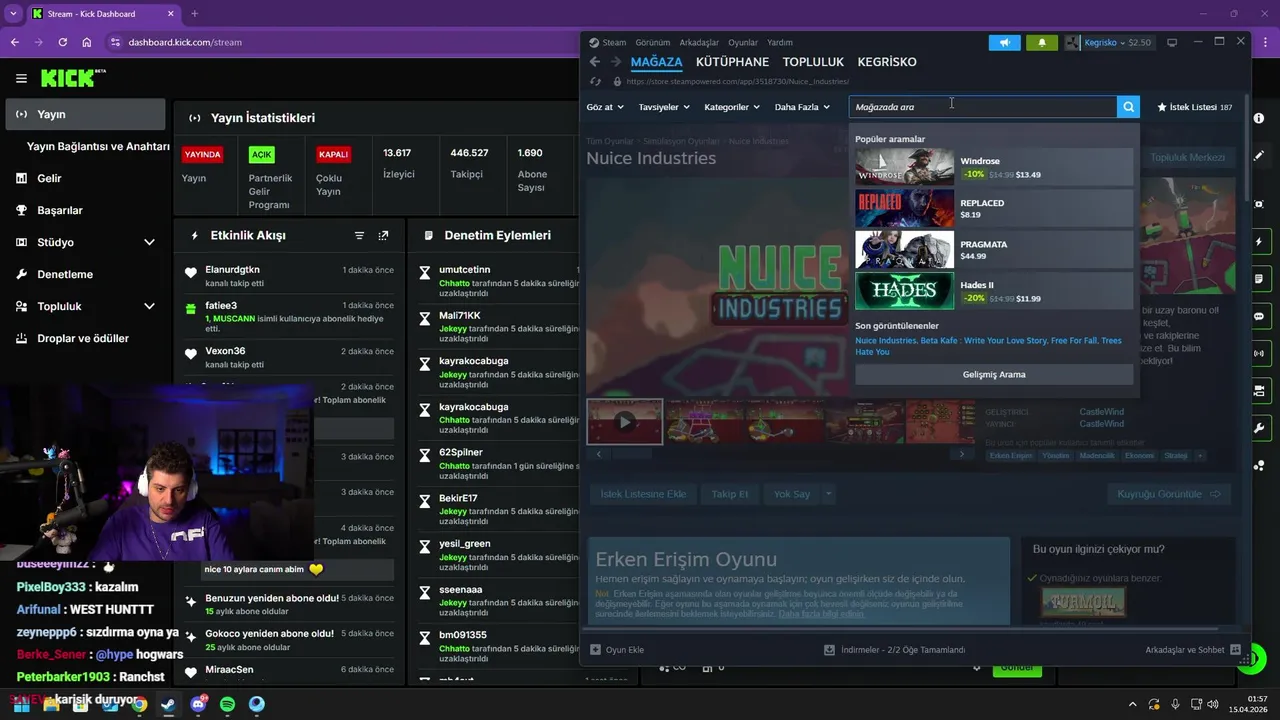Open the KÜTÜPHANE tab in Steam
The height and width of the screenshot is (720, 1280).
coord(732,62)
